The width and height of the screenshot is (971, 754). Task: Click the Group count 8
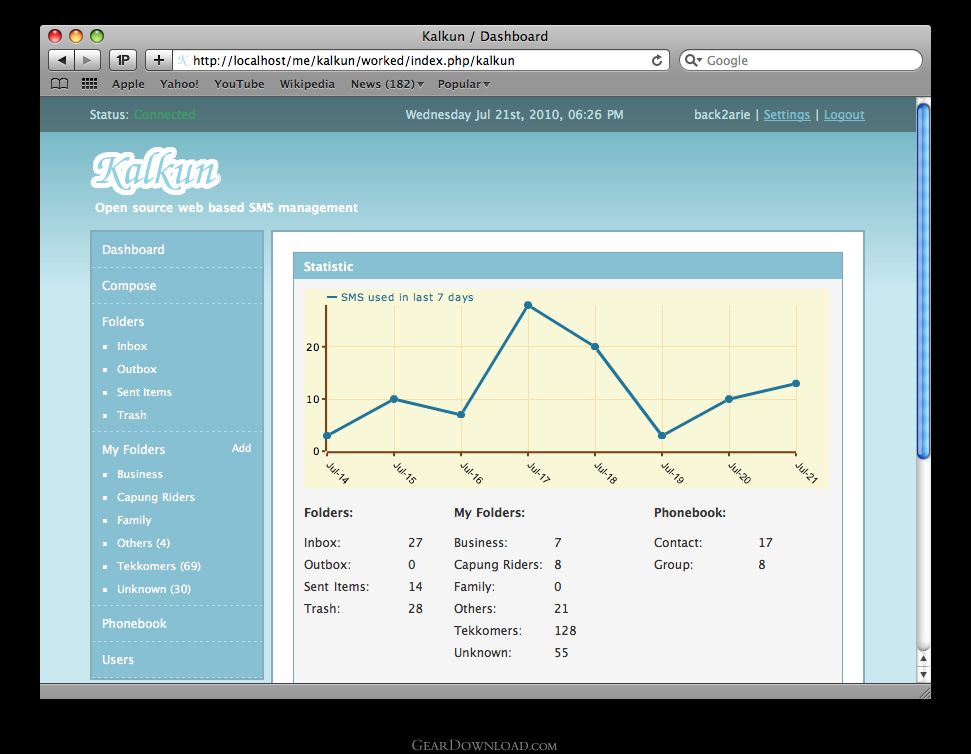point(762,565)
